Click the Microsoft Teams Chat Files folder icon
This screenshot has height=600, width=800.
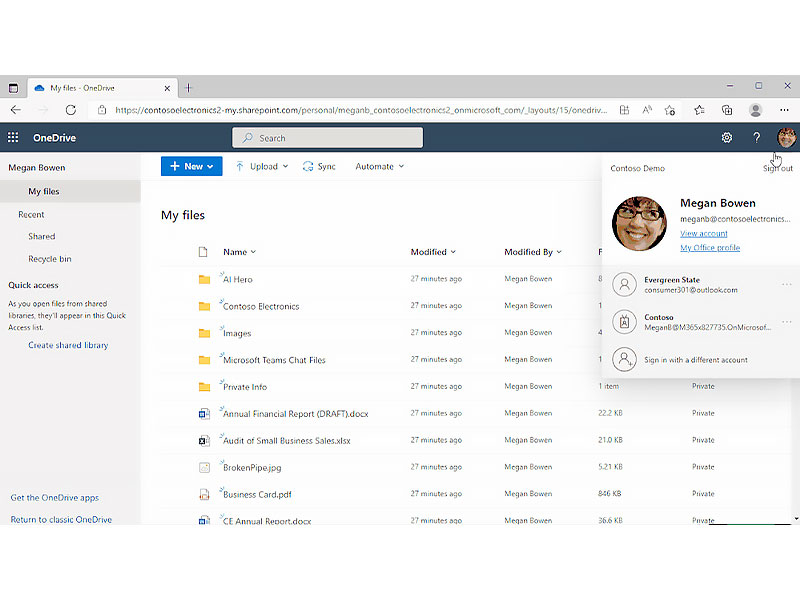pyautogui.click(x=204, y=360)
